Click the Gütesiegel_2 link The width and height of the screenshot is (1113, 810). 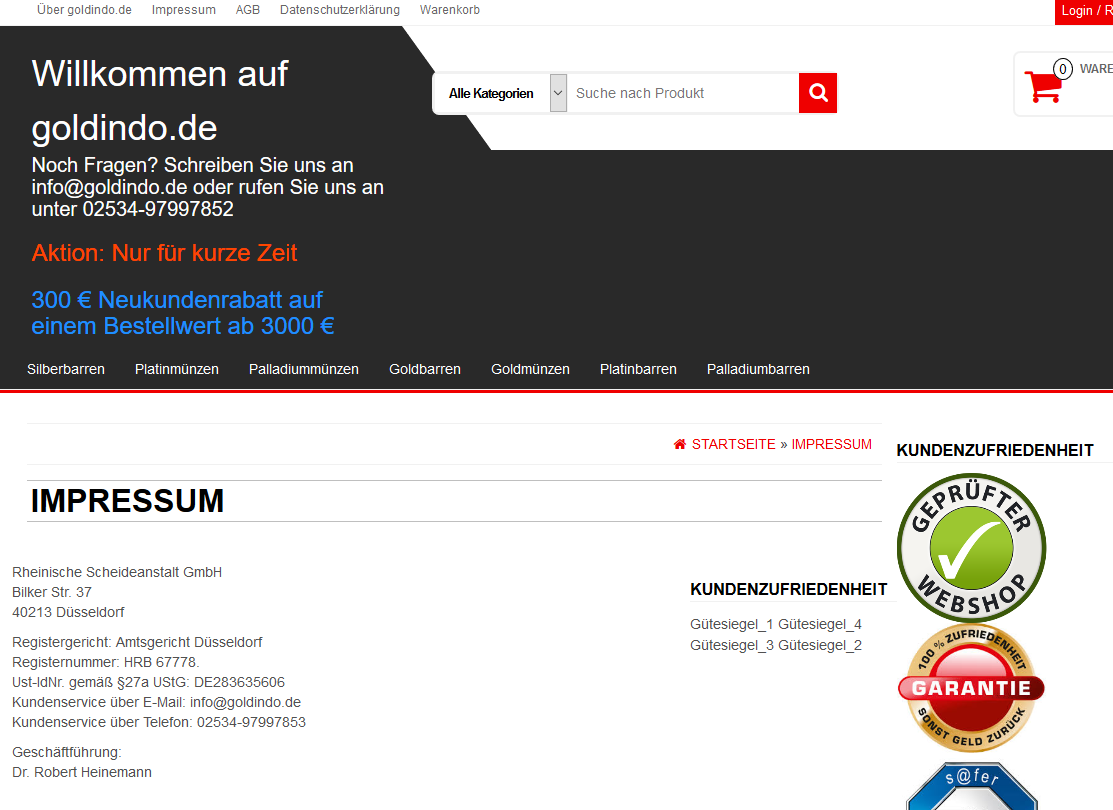click(820, 645)
